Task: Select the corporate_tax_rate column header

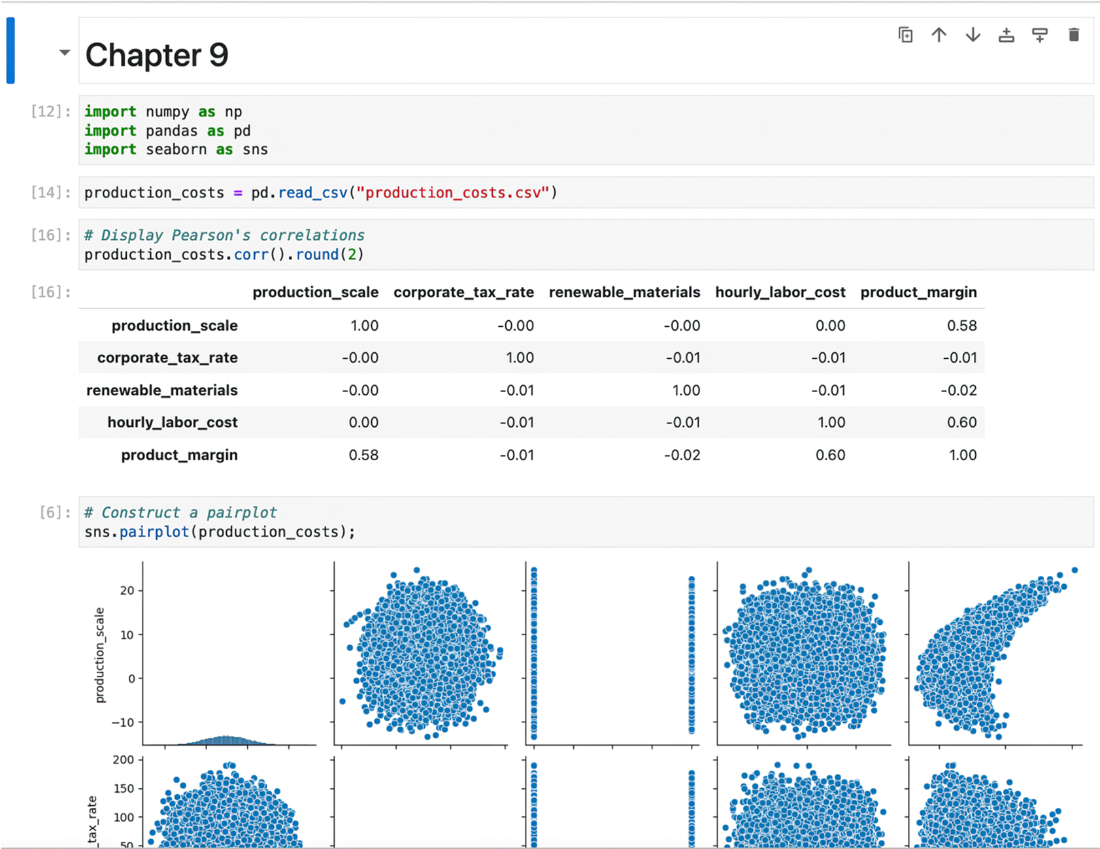Action: 464,292
